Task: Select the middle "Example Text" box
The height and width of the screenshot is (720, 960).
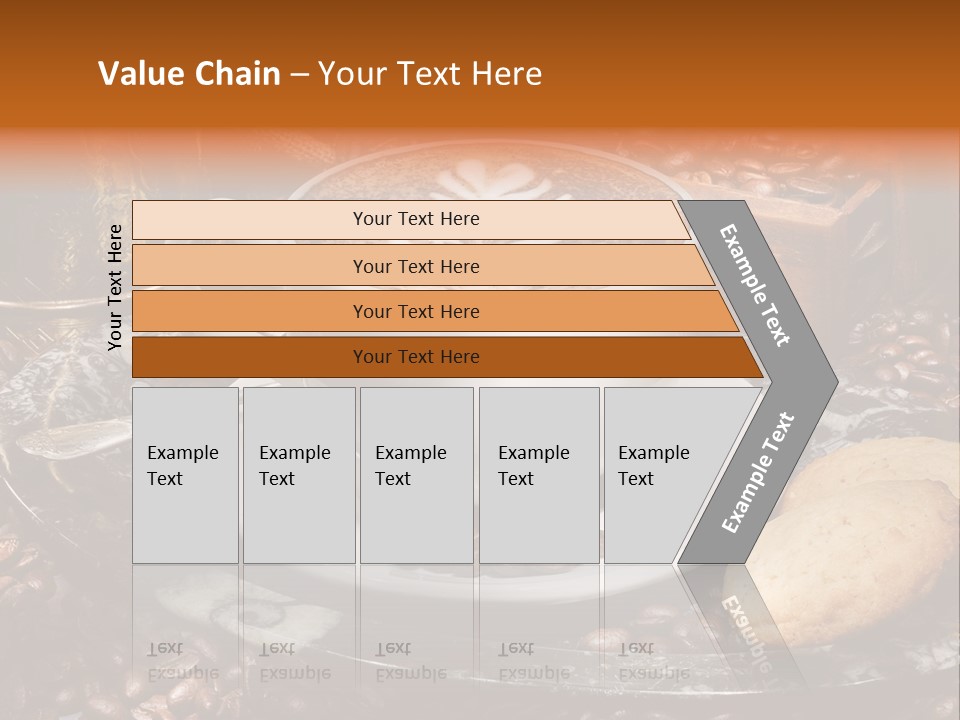Action: (416, 475)
